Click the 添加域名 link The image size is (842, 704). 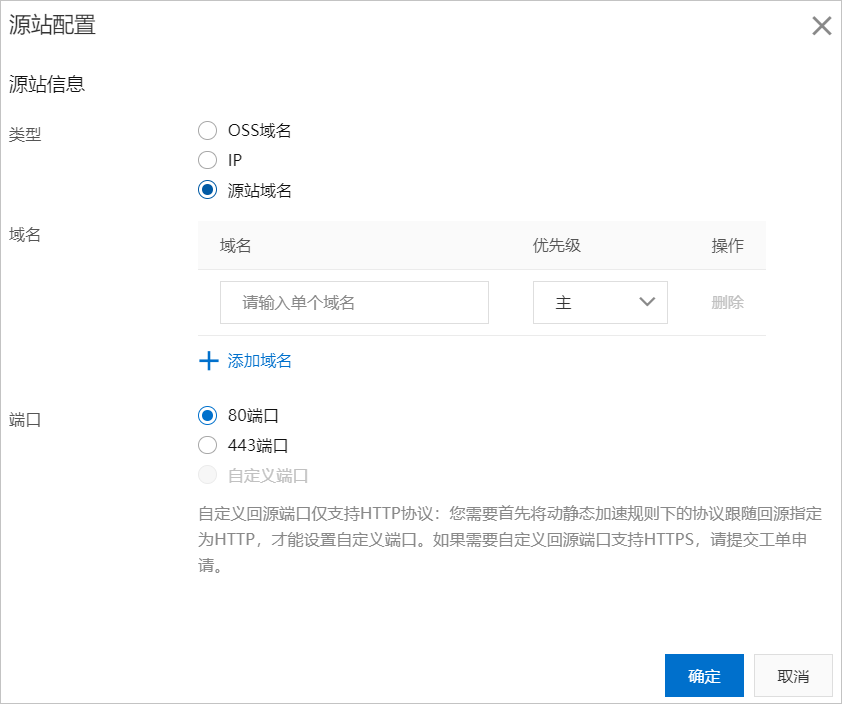pyautogui.click(x=259, y=361)
